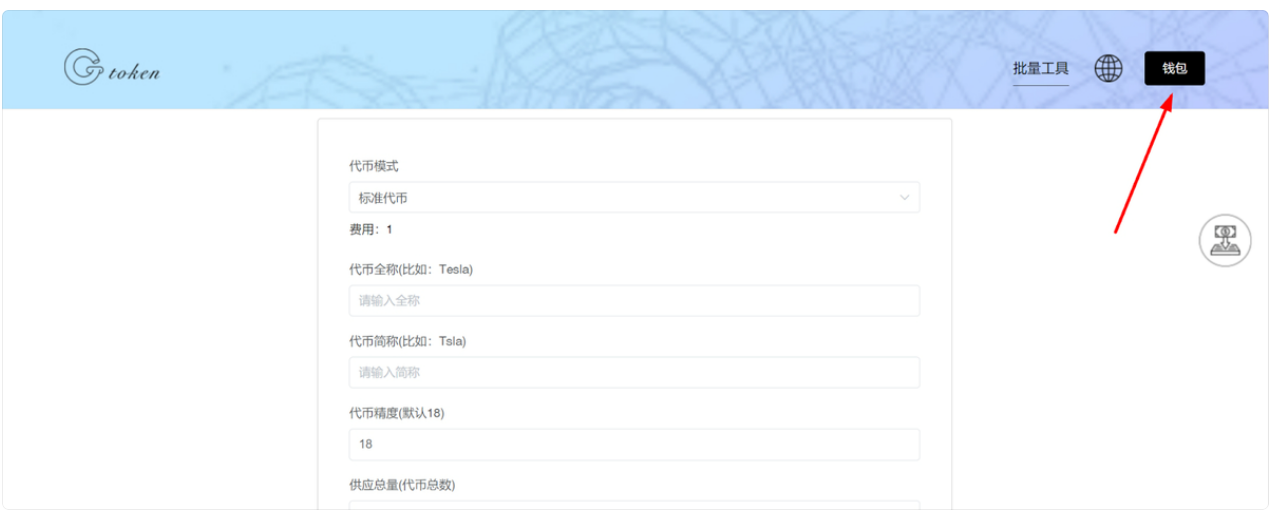Screen dimensions: 1278x521
Task: Focus the 请输入全称 full name field
Action: pyautogui.click(x=633, y=301)
